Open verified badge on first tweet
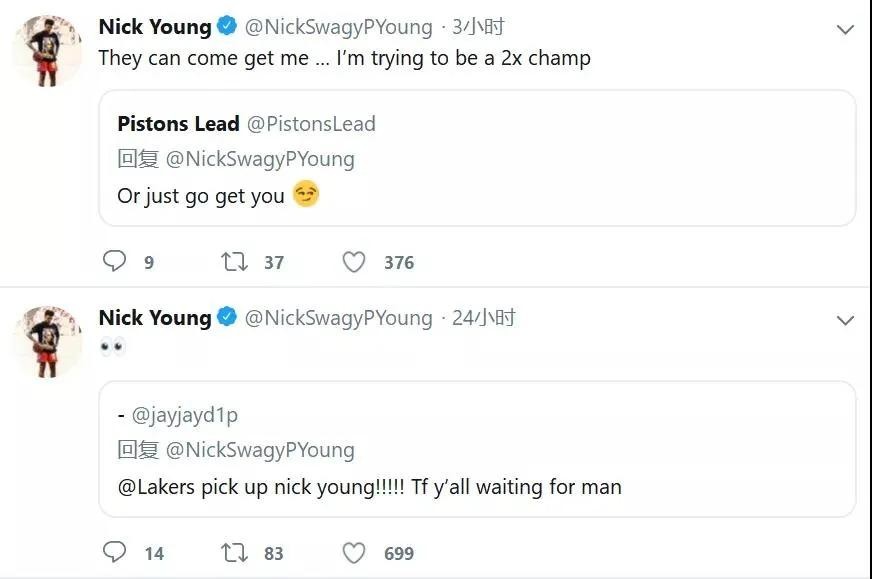Screen dimensions: 872x579 pos(227,27)
